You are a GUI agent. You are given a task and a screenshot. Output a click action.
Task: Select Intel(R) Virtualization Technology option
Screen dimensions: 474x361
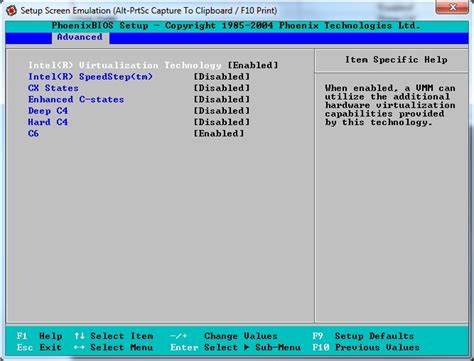tap(125, 65)
